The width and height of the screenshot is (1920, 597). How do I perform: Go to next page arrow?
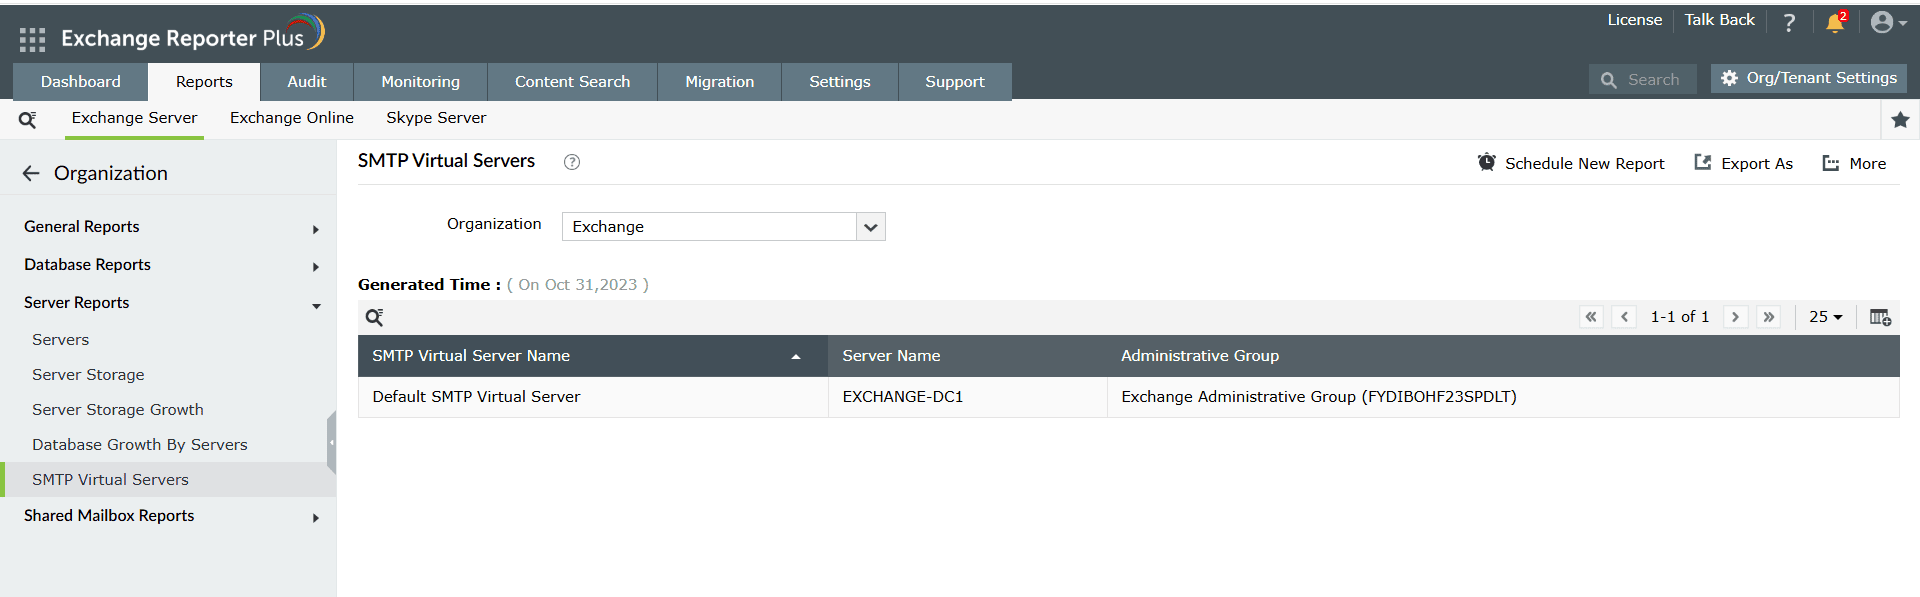[x=1735, y=317]
